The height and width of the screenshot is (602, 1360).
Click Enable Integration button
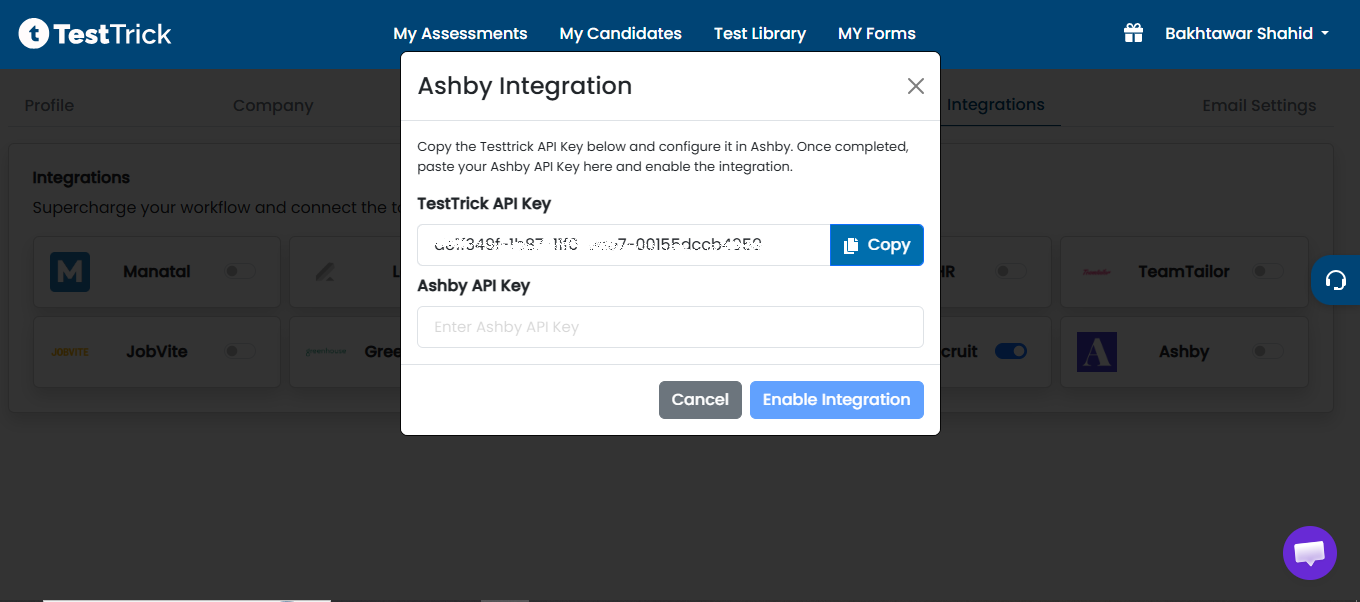[837, 400]
